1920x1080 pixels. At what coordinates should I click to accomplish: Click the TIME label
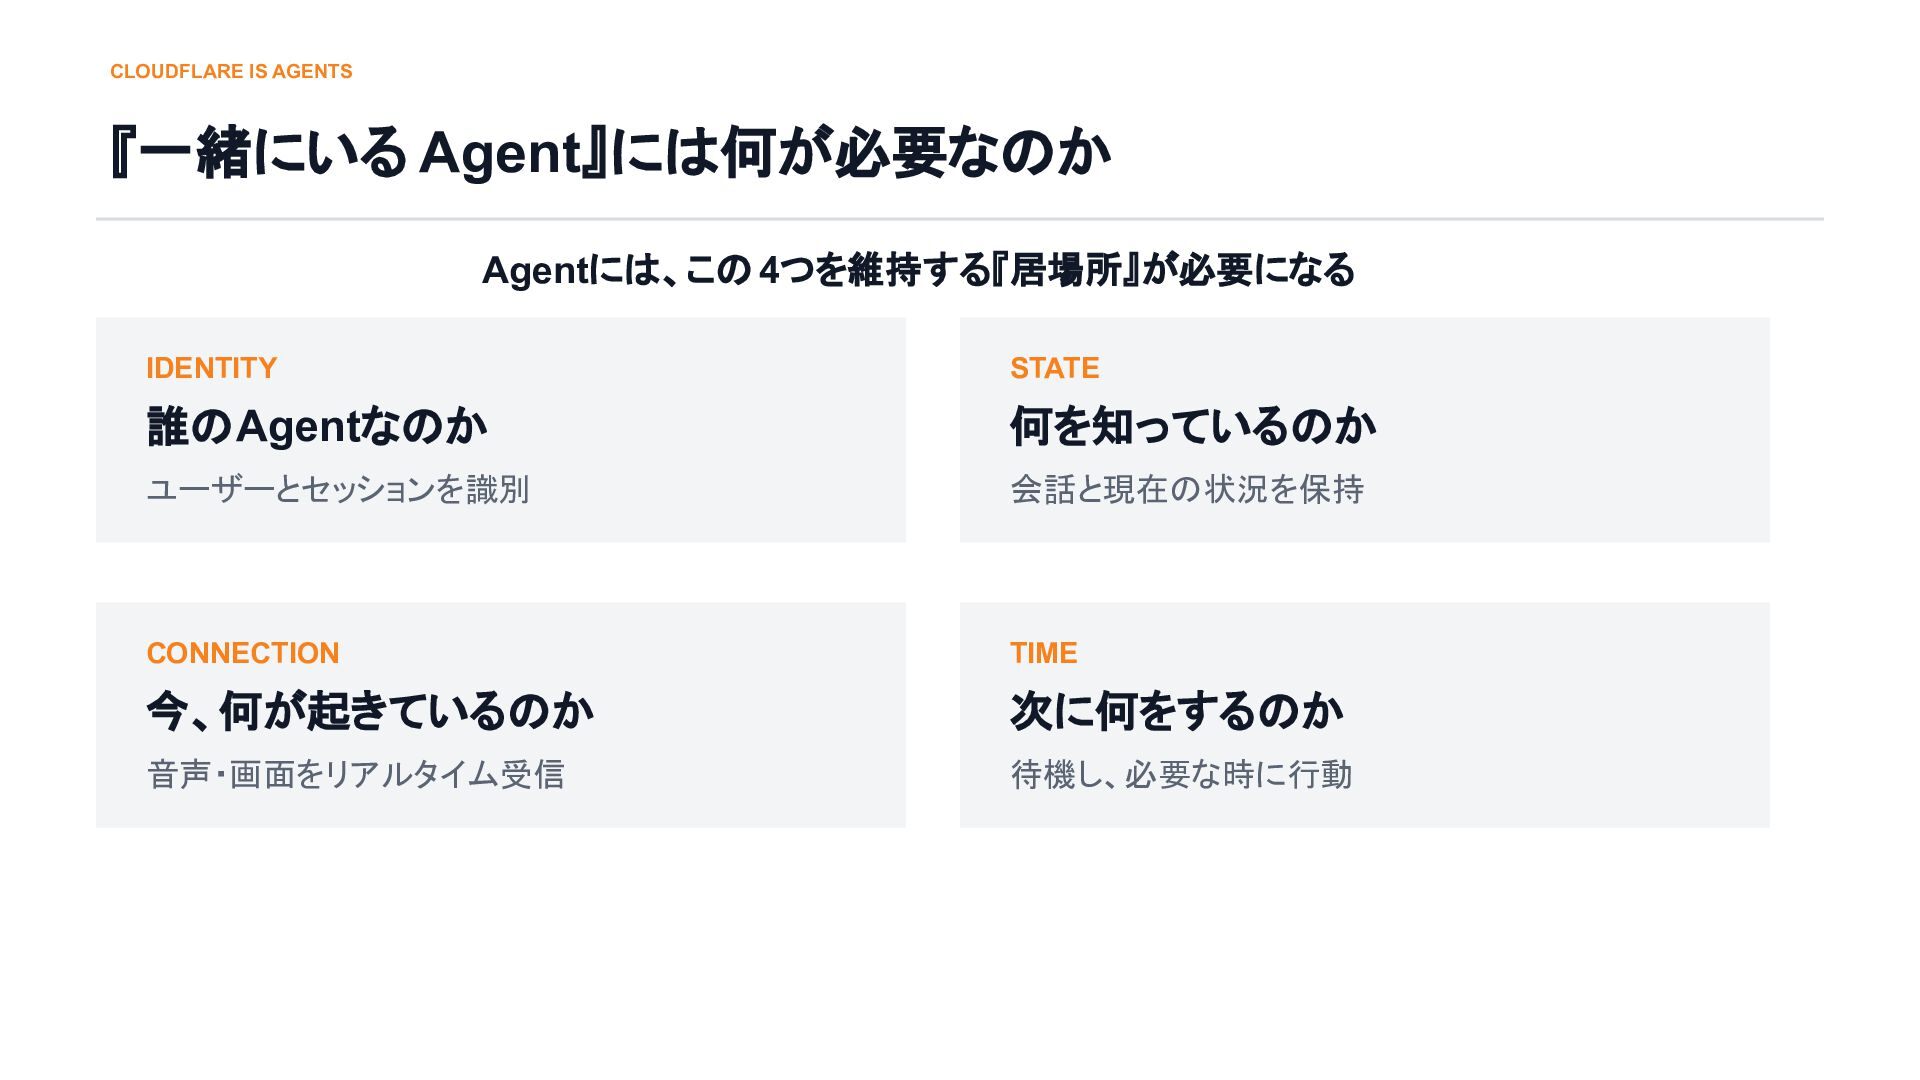(1043, 653)
